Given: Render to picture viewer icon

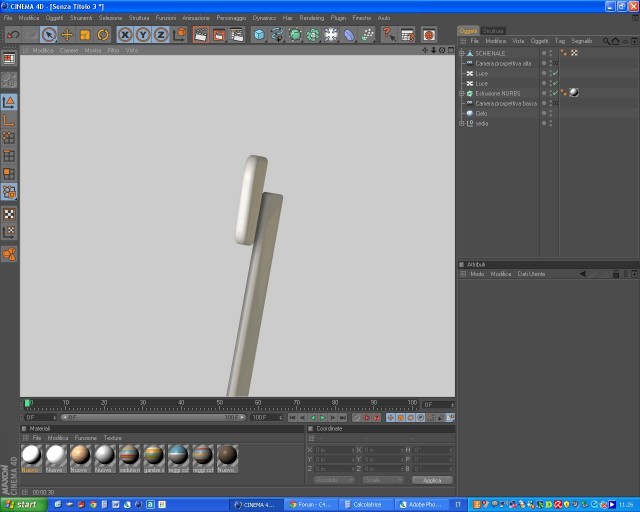Looking at the screenshot, I should point(219,35).
